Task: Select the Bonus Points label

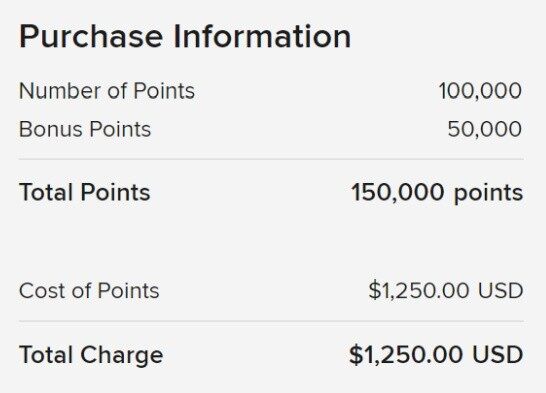Action: (85, 129)
